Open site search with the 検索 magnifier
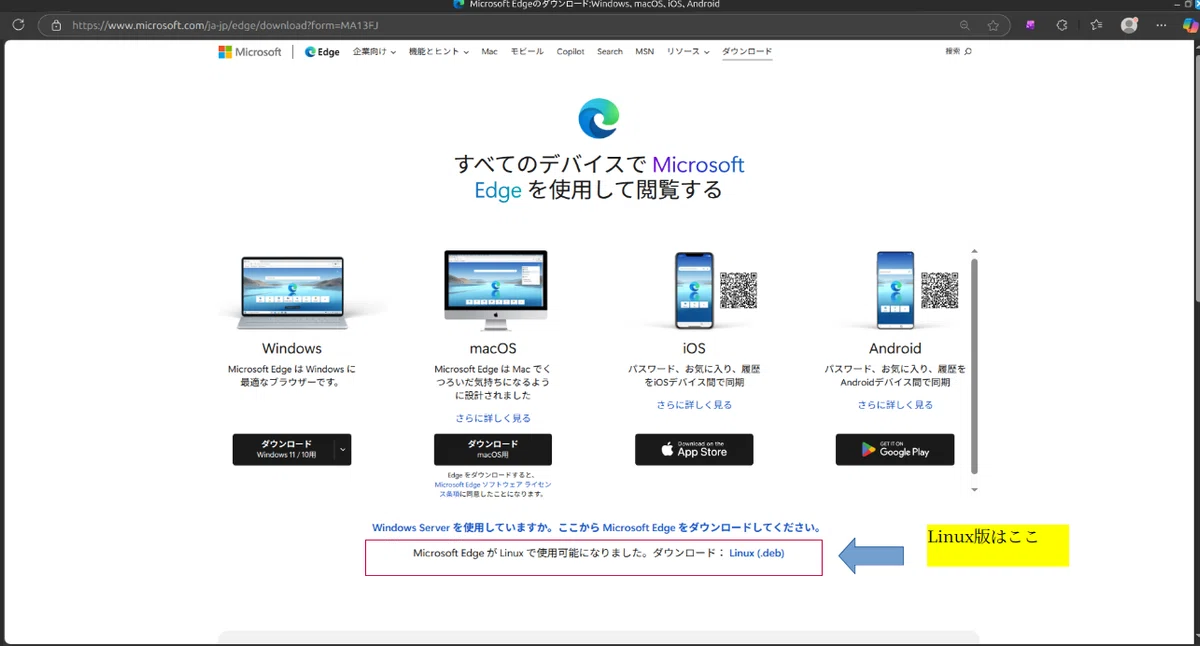Image resolution: width=1200 pixels, height=646 pixels. 958,51
